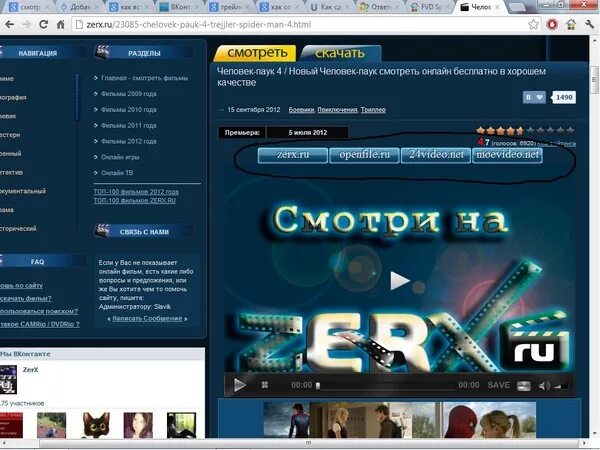The image size is (600, 450).
Task: Switch to the FVD Sp browser tab
Action: [429, 7]
